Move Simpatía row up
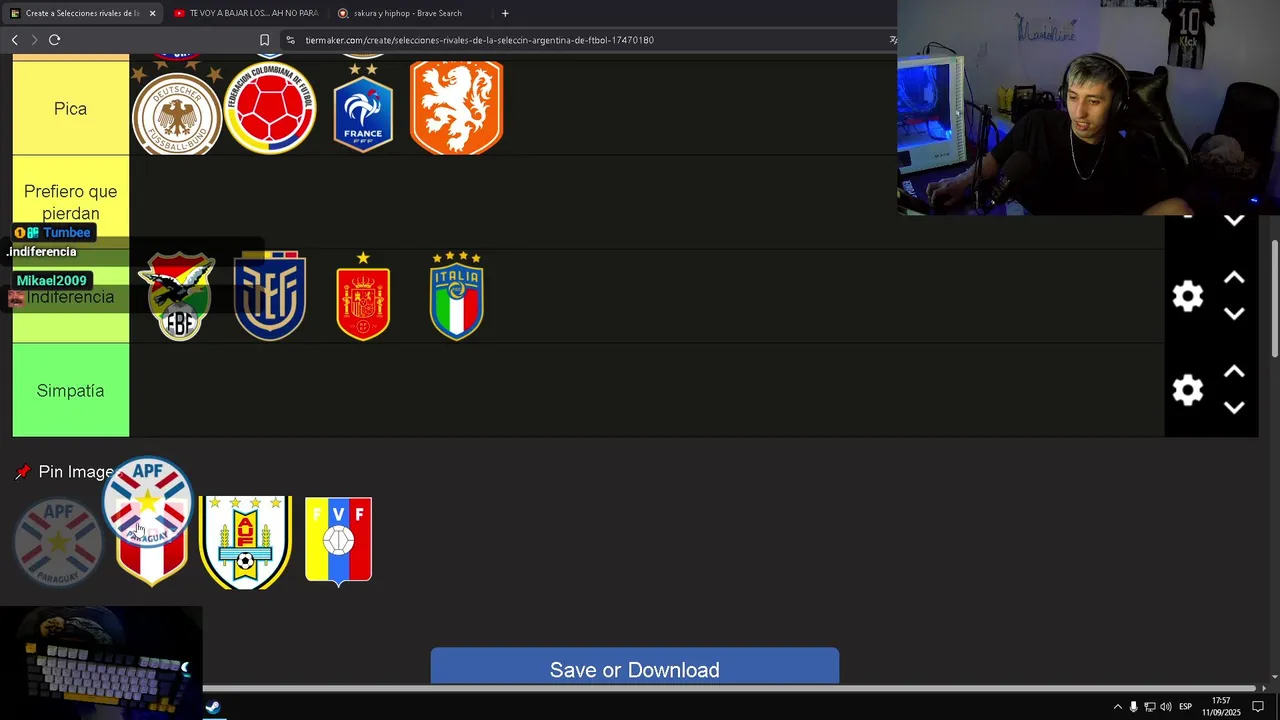Screen dimensions: 1280x720 pos(1234,372)
